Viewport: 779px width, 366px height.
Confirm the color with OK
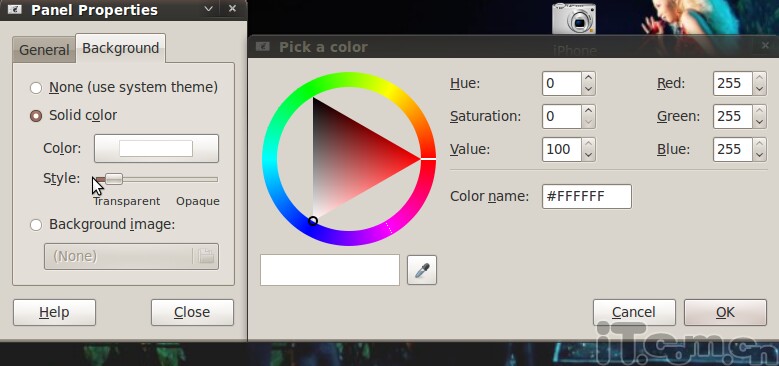(x=725, y=312)
